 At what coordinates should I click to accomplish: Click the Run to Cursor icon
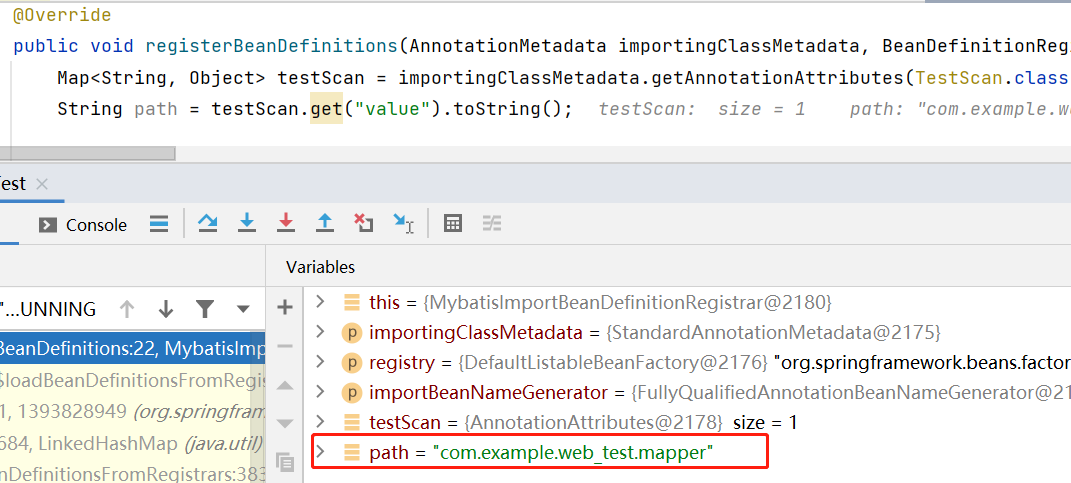click(403, 224)
